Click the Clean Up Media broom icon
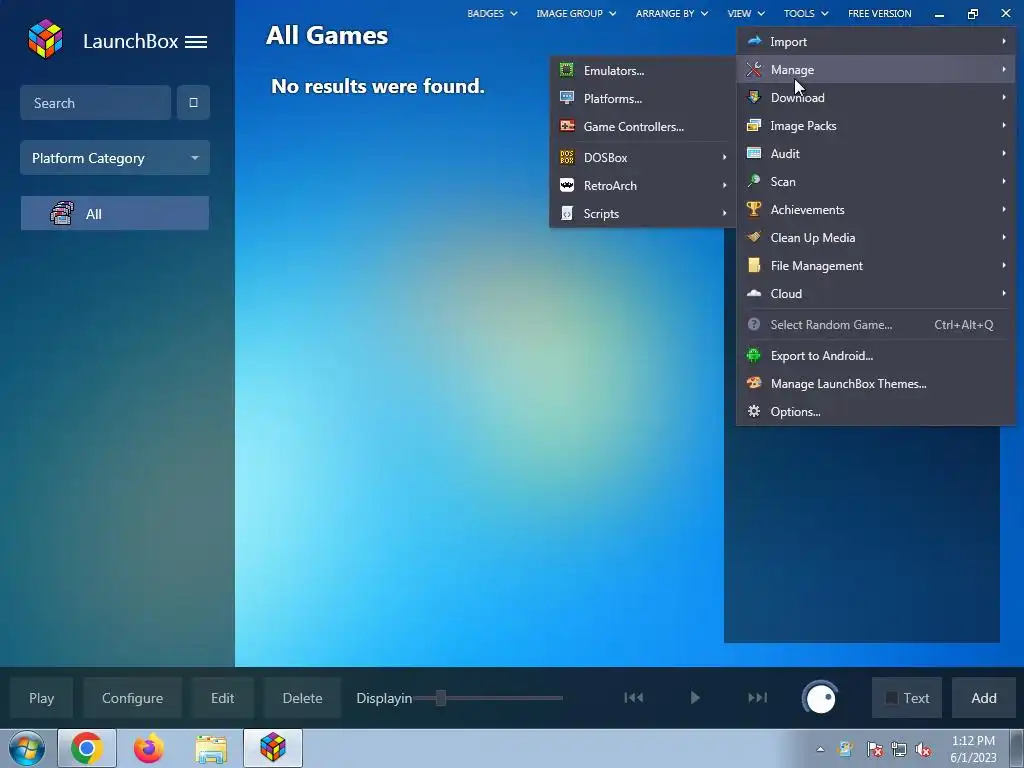 [x=754, y=237]
